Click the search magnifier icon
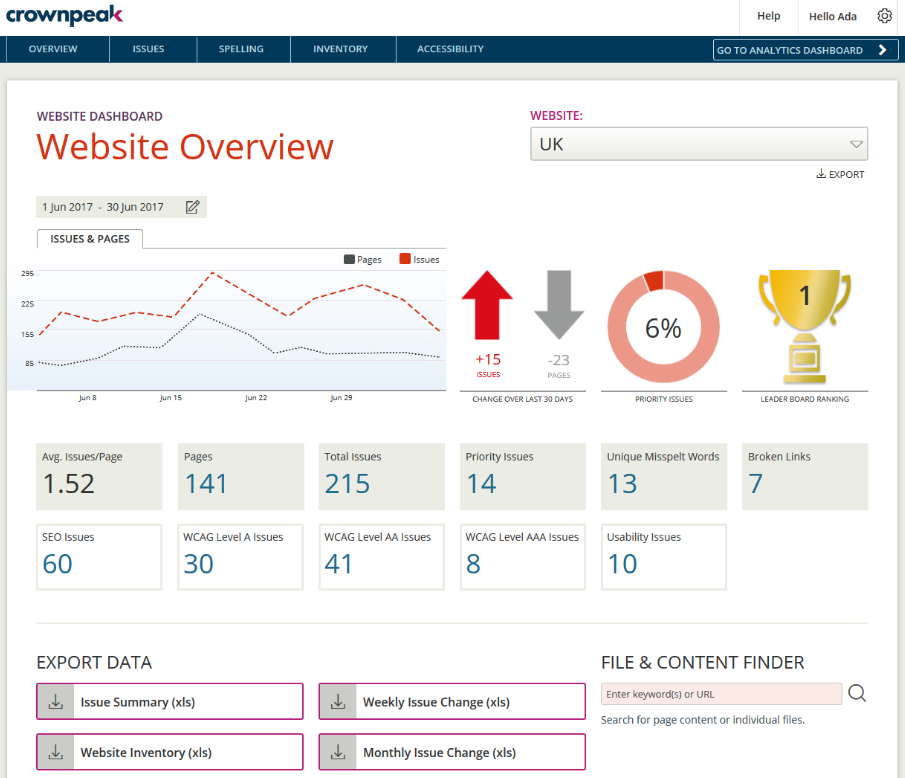Screen dimensions: 905x778 point(857,694)
